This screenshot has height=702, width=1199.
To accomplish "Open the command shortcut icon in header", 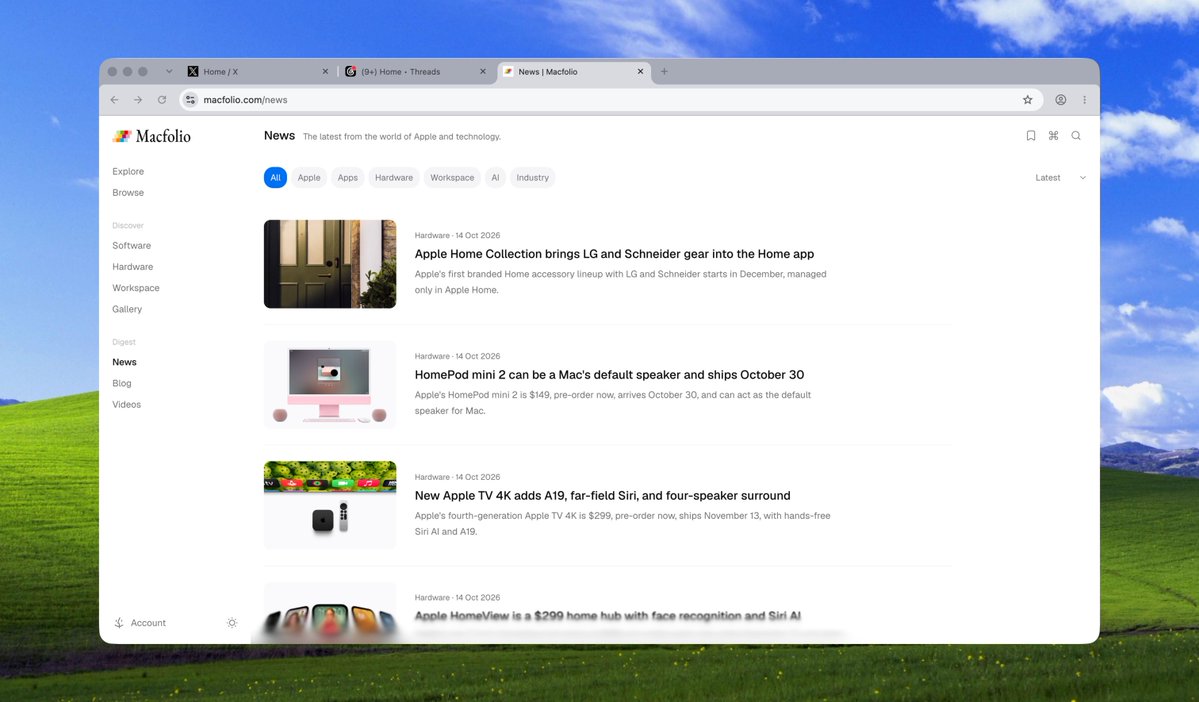I will [x=1054, y=136].
